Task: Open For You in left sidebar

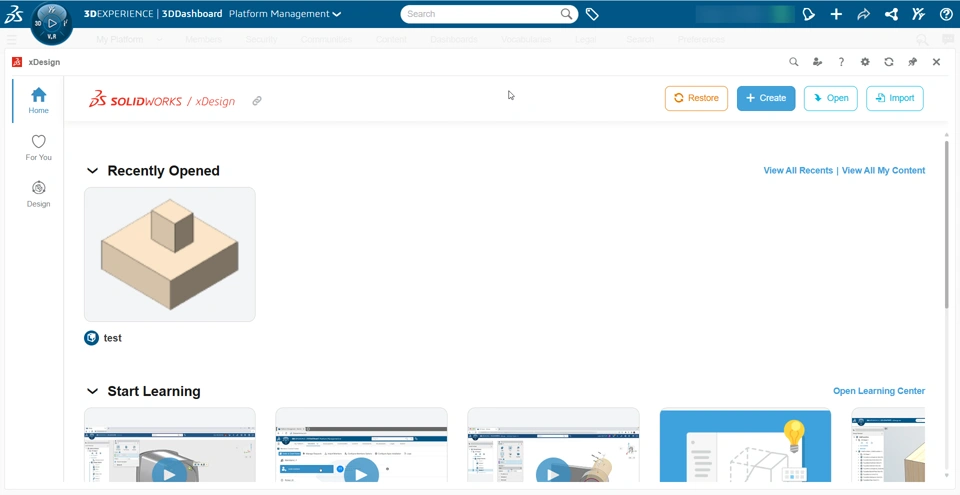Action: point(39,148)
